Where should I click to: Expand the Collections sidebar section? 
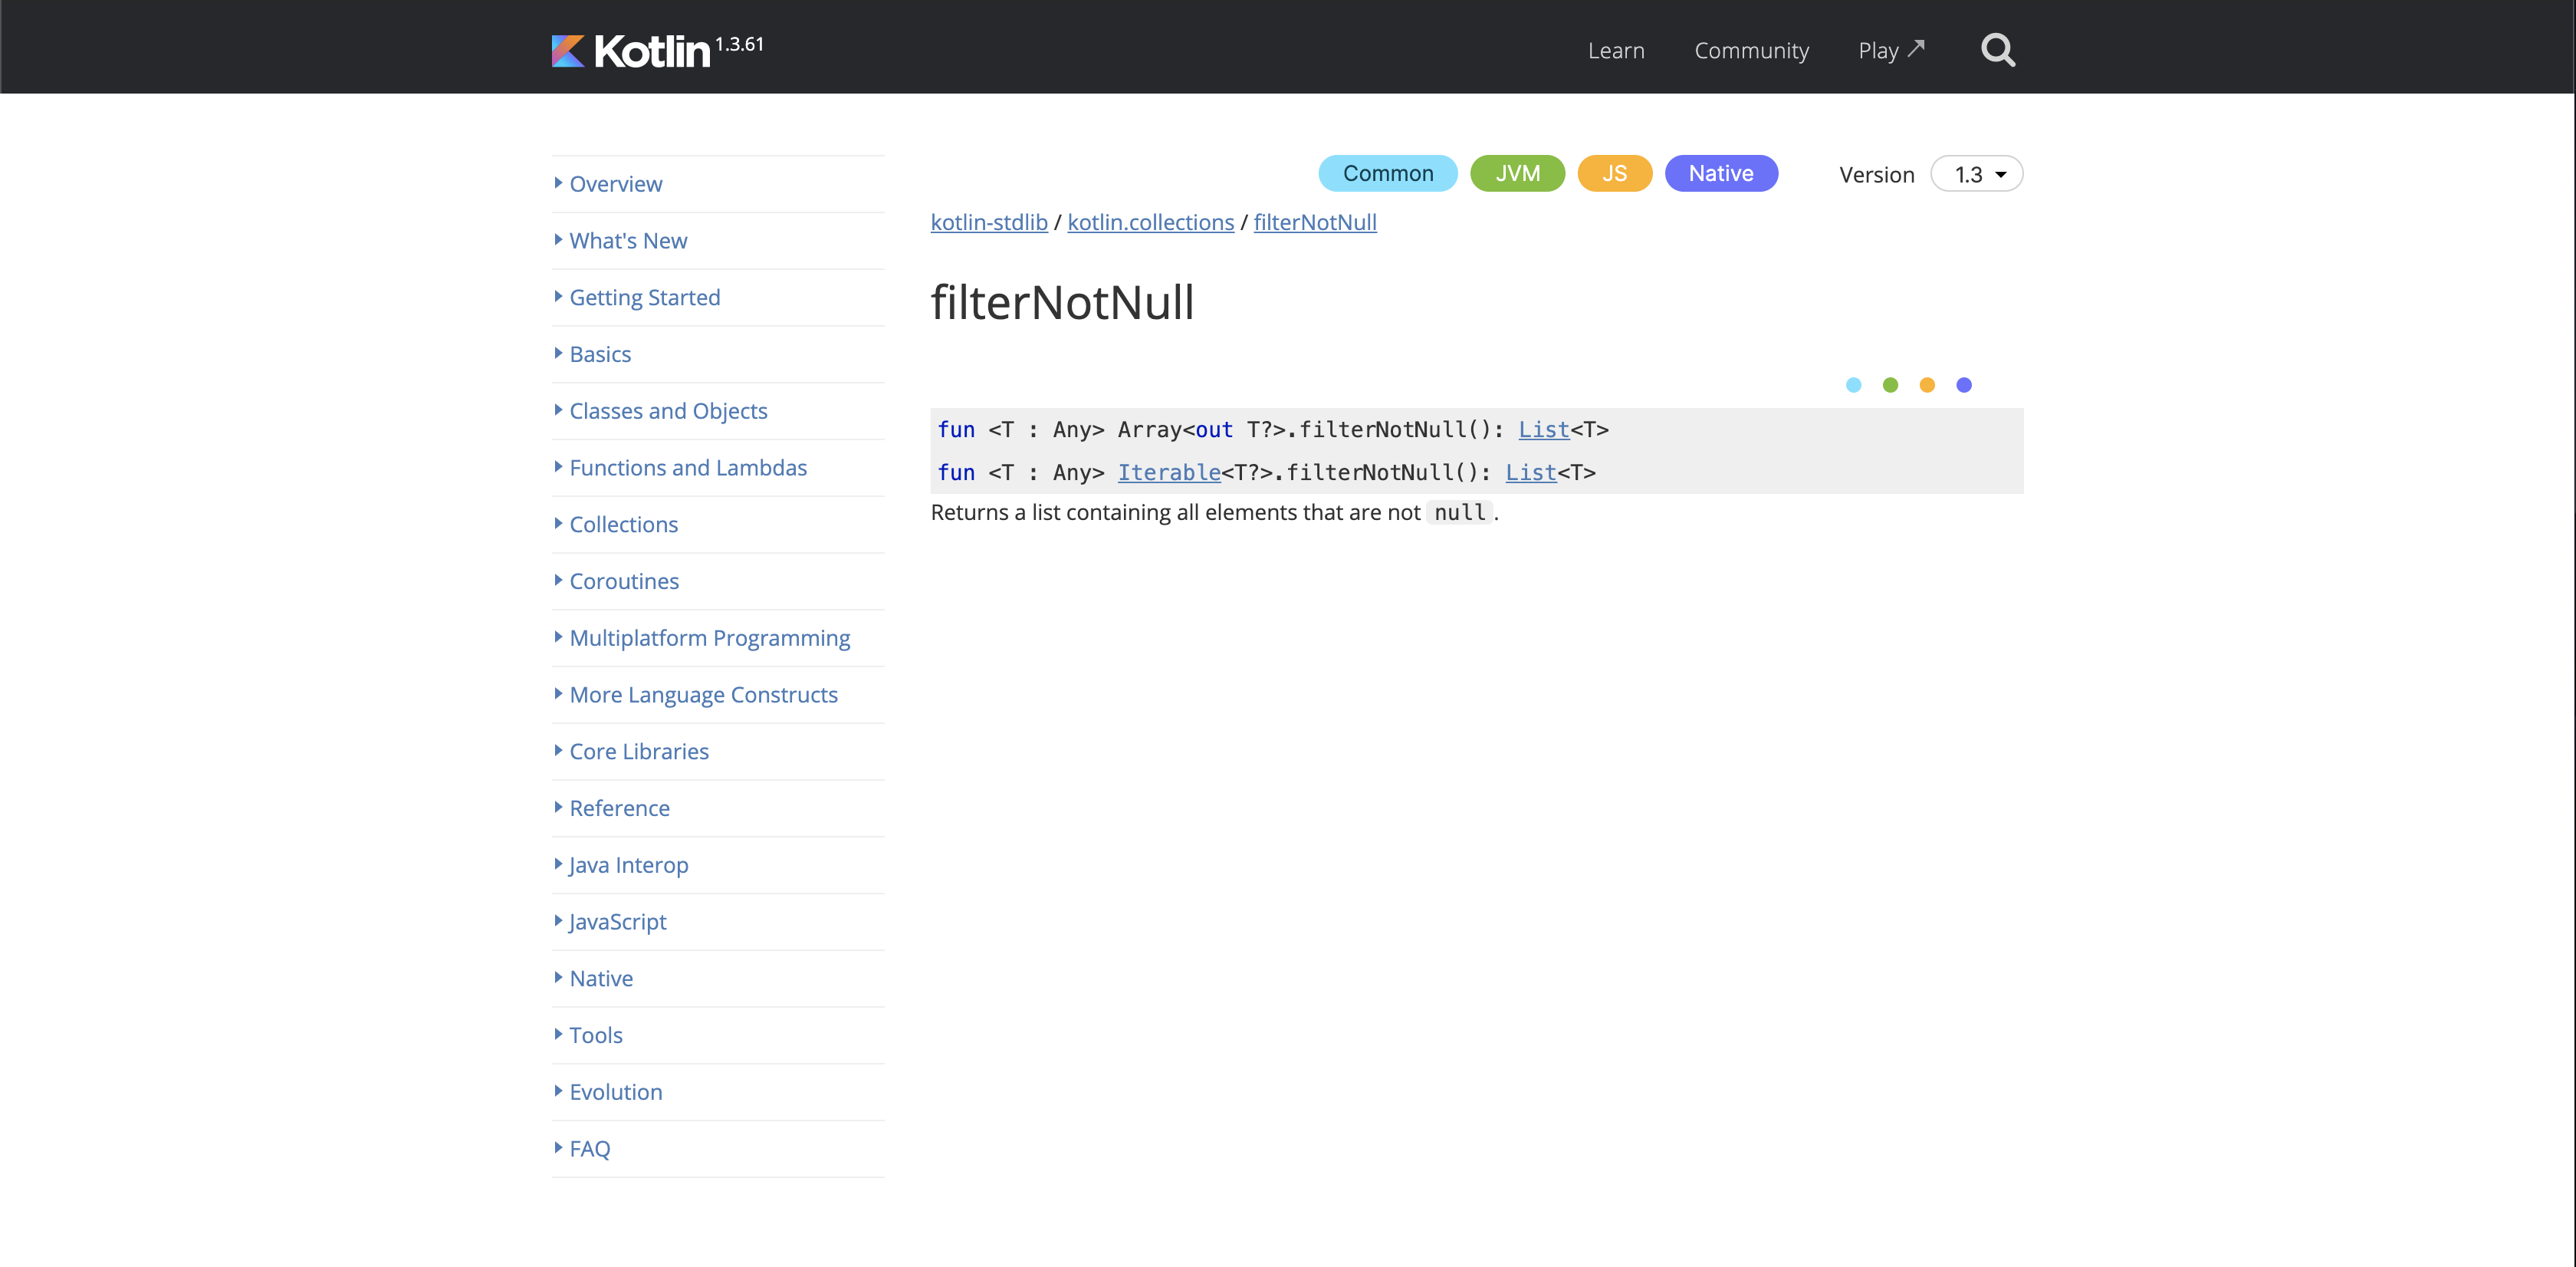pyautogui.click(x=623, y=524)
